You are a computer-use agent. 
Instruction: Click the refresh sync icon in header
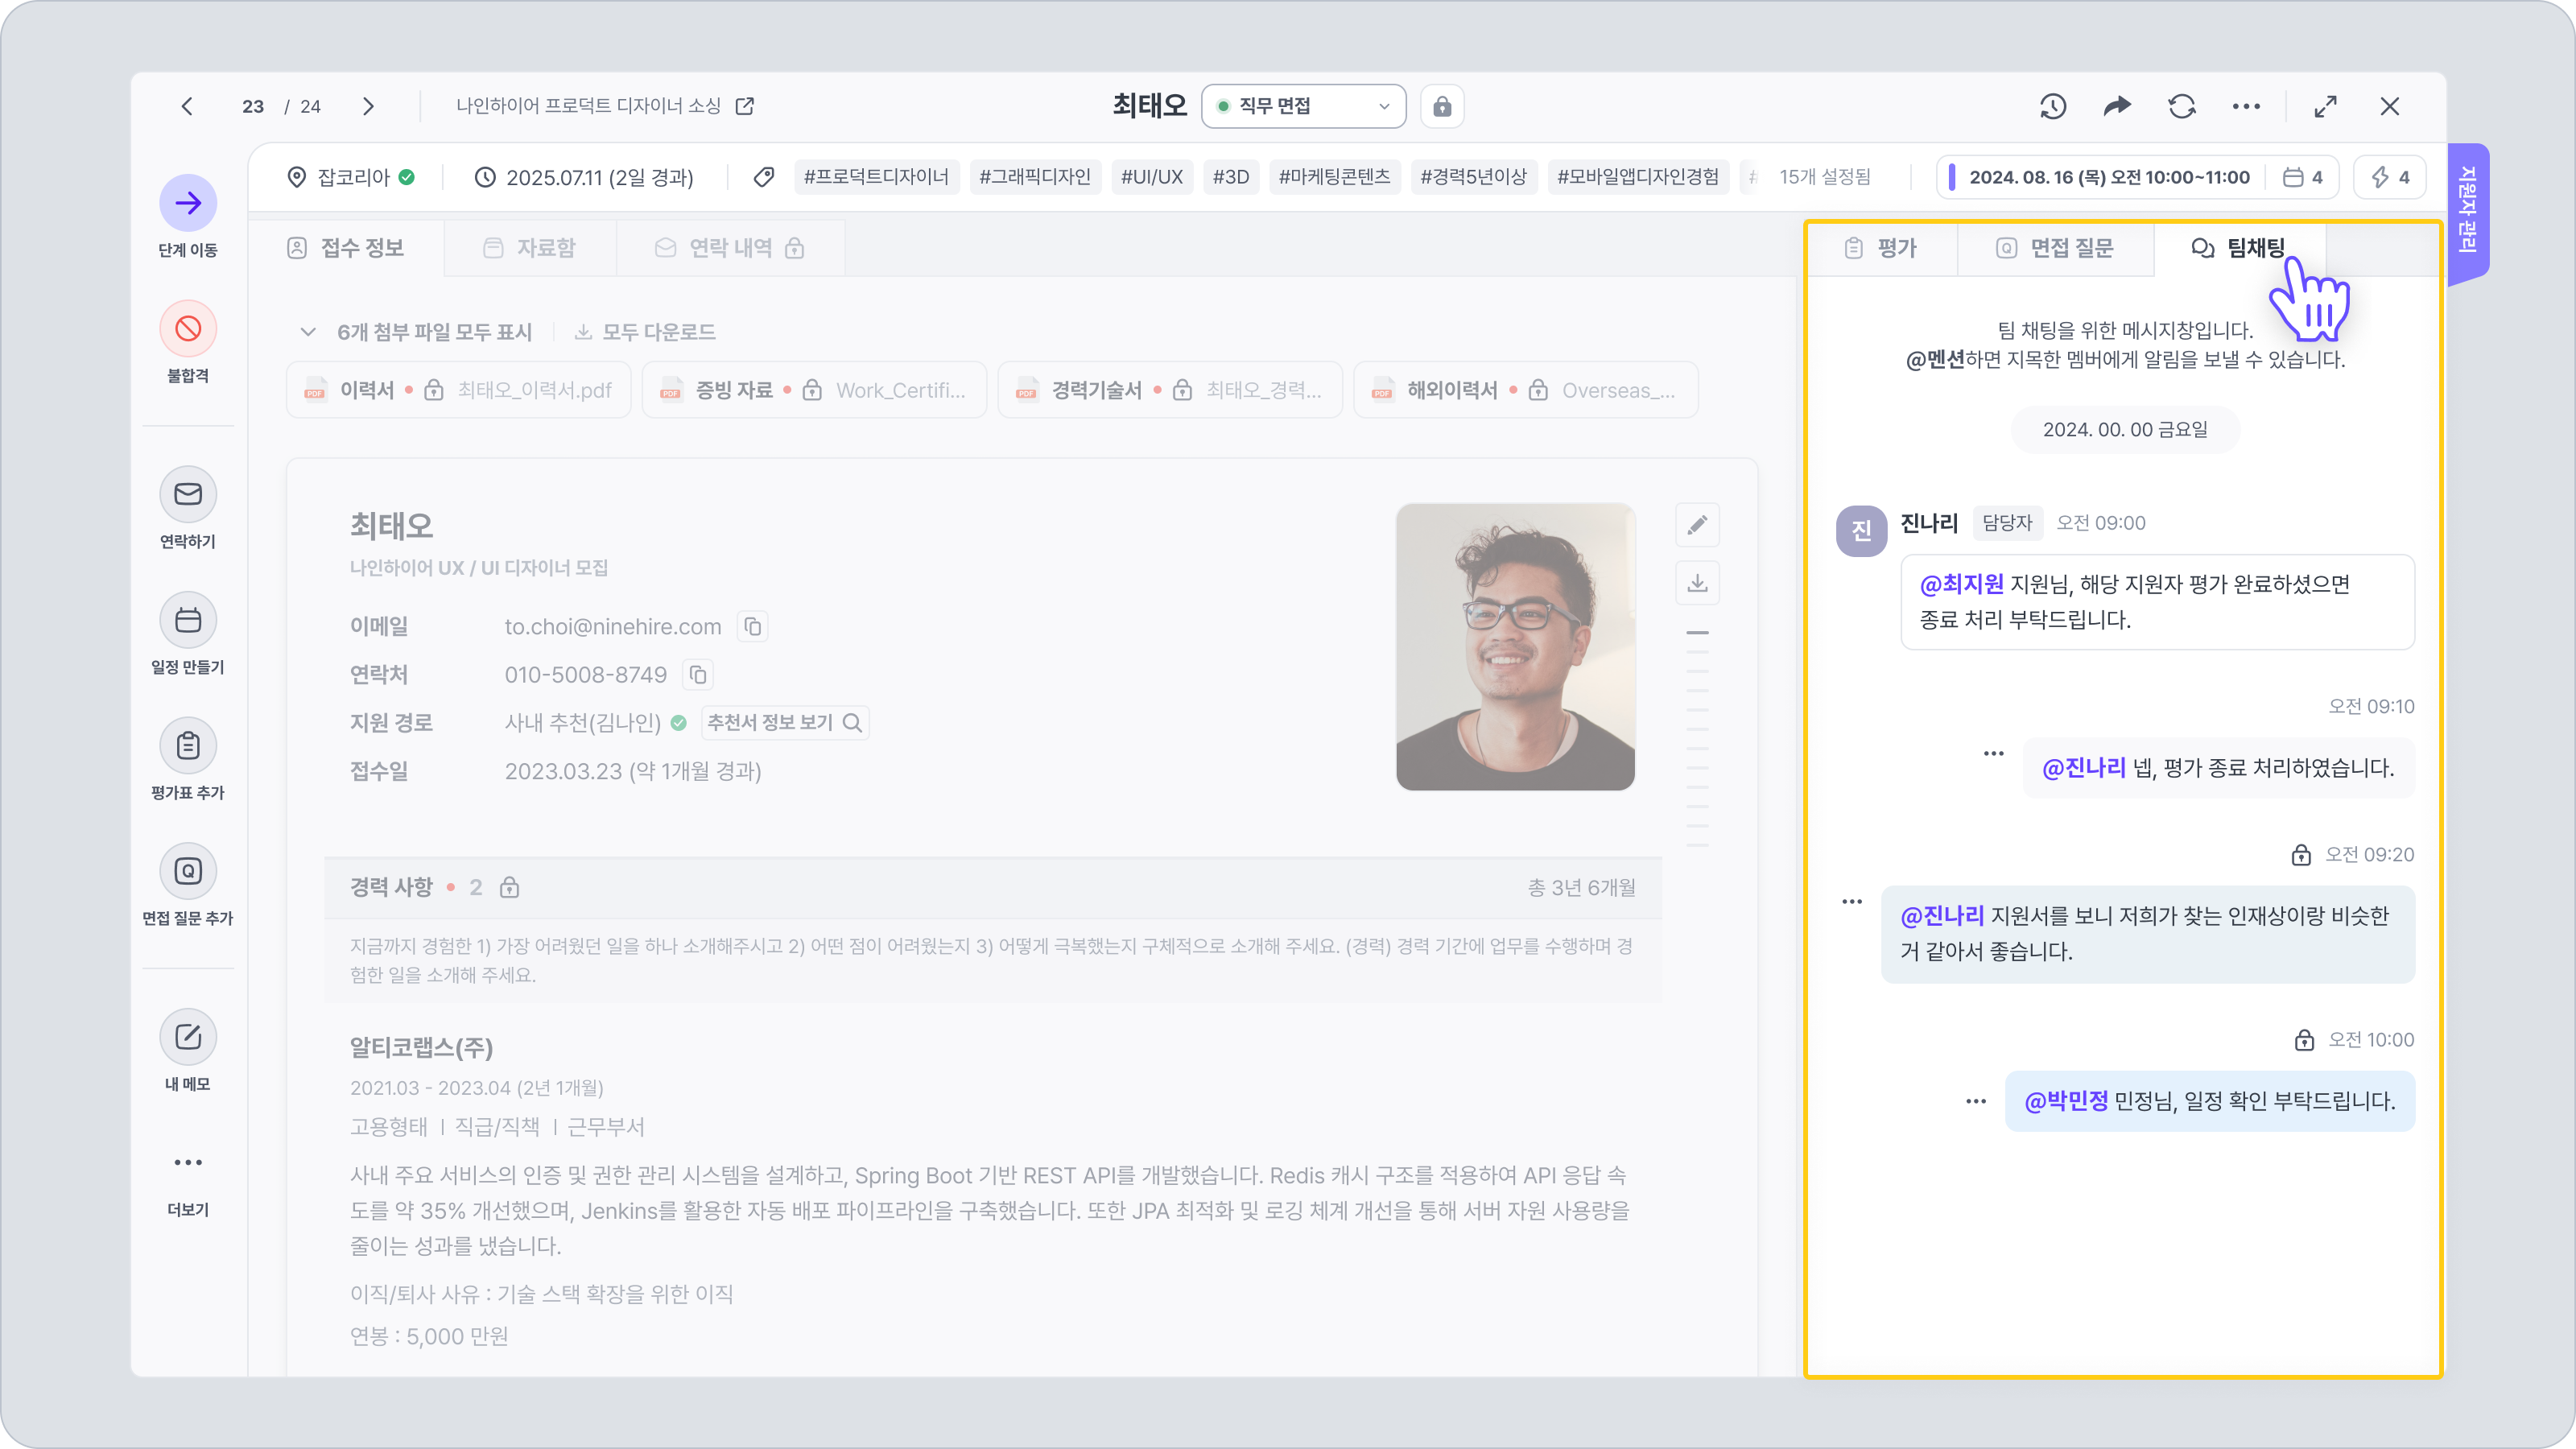pos(2182,106)
